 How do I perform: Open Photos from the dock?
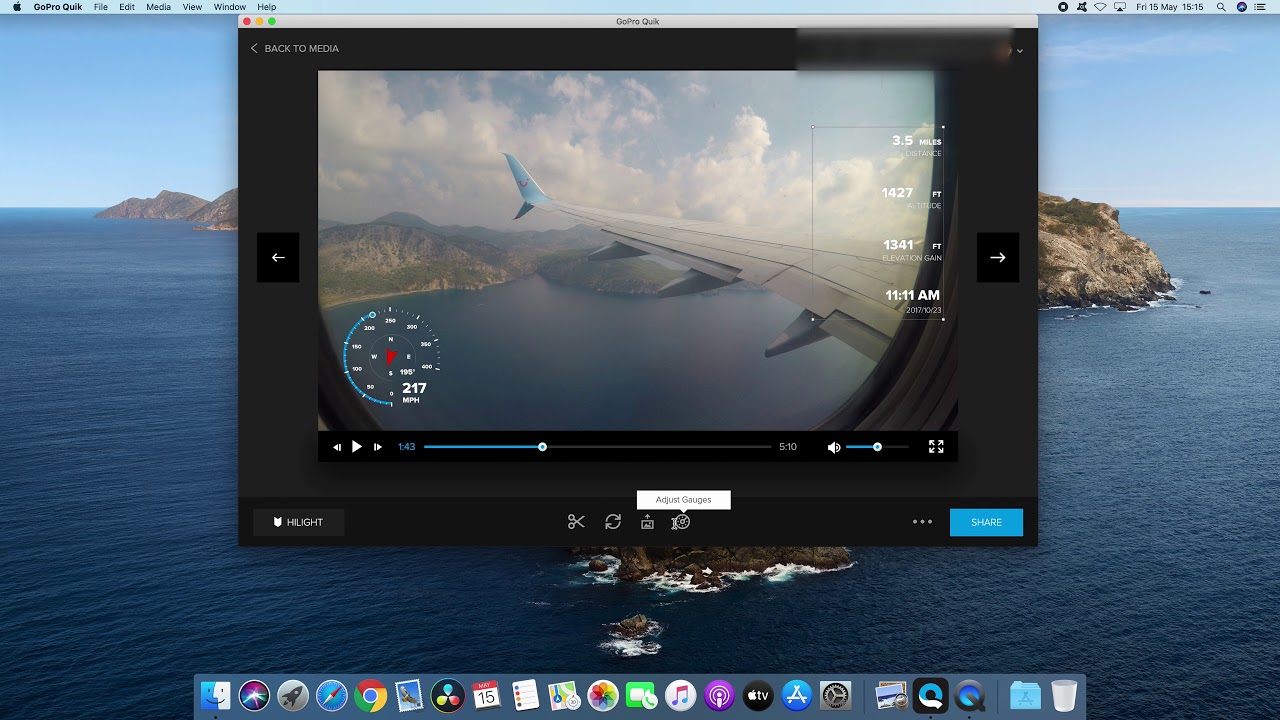(x=603, y=695)
